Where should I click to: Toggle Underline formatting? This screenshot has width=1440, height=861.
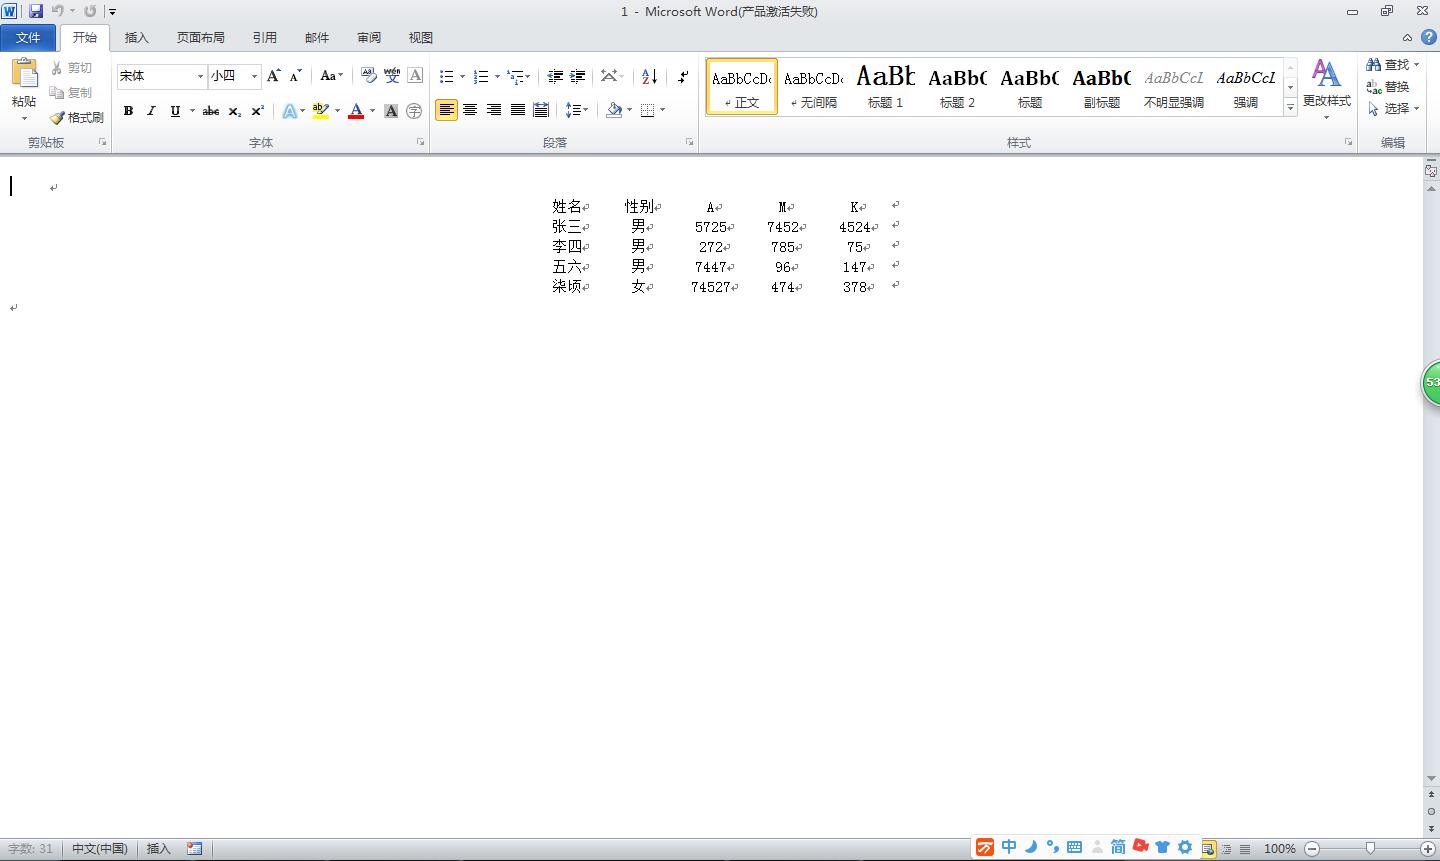pyautogui.click(x=175, y=111)
